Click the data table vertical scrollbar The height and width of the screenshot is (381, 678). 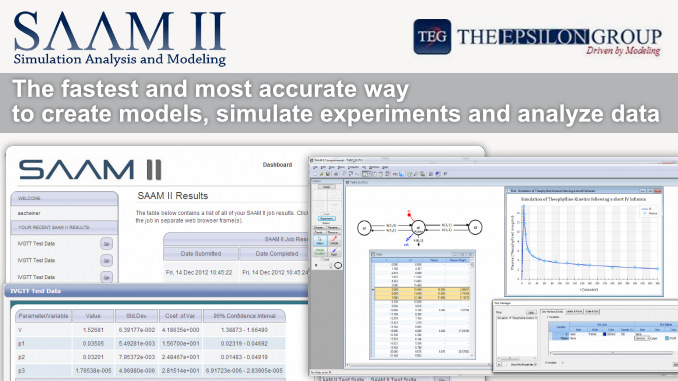(472, 307)
